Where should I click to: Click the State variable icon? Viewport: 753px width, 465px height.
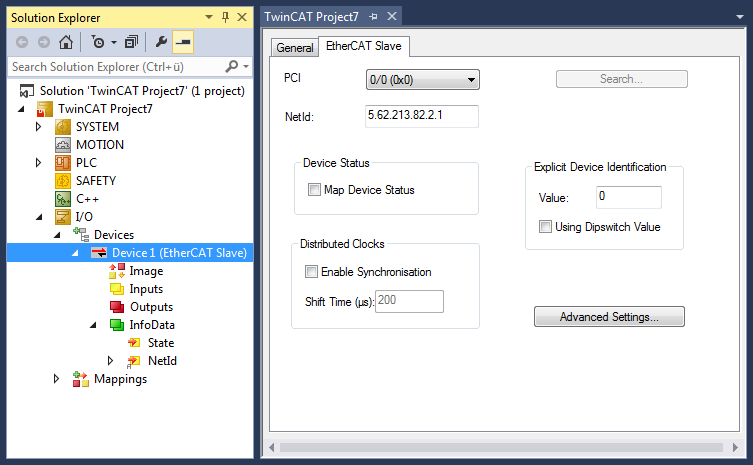click(134, 343)
